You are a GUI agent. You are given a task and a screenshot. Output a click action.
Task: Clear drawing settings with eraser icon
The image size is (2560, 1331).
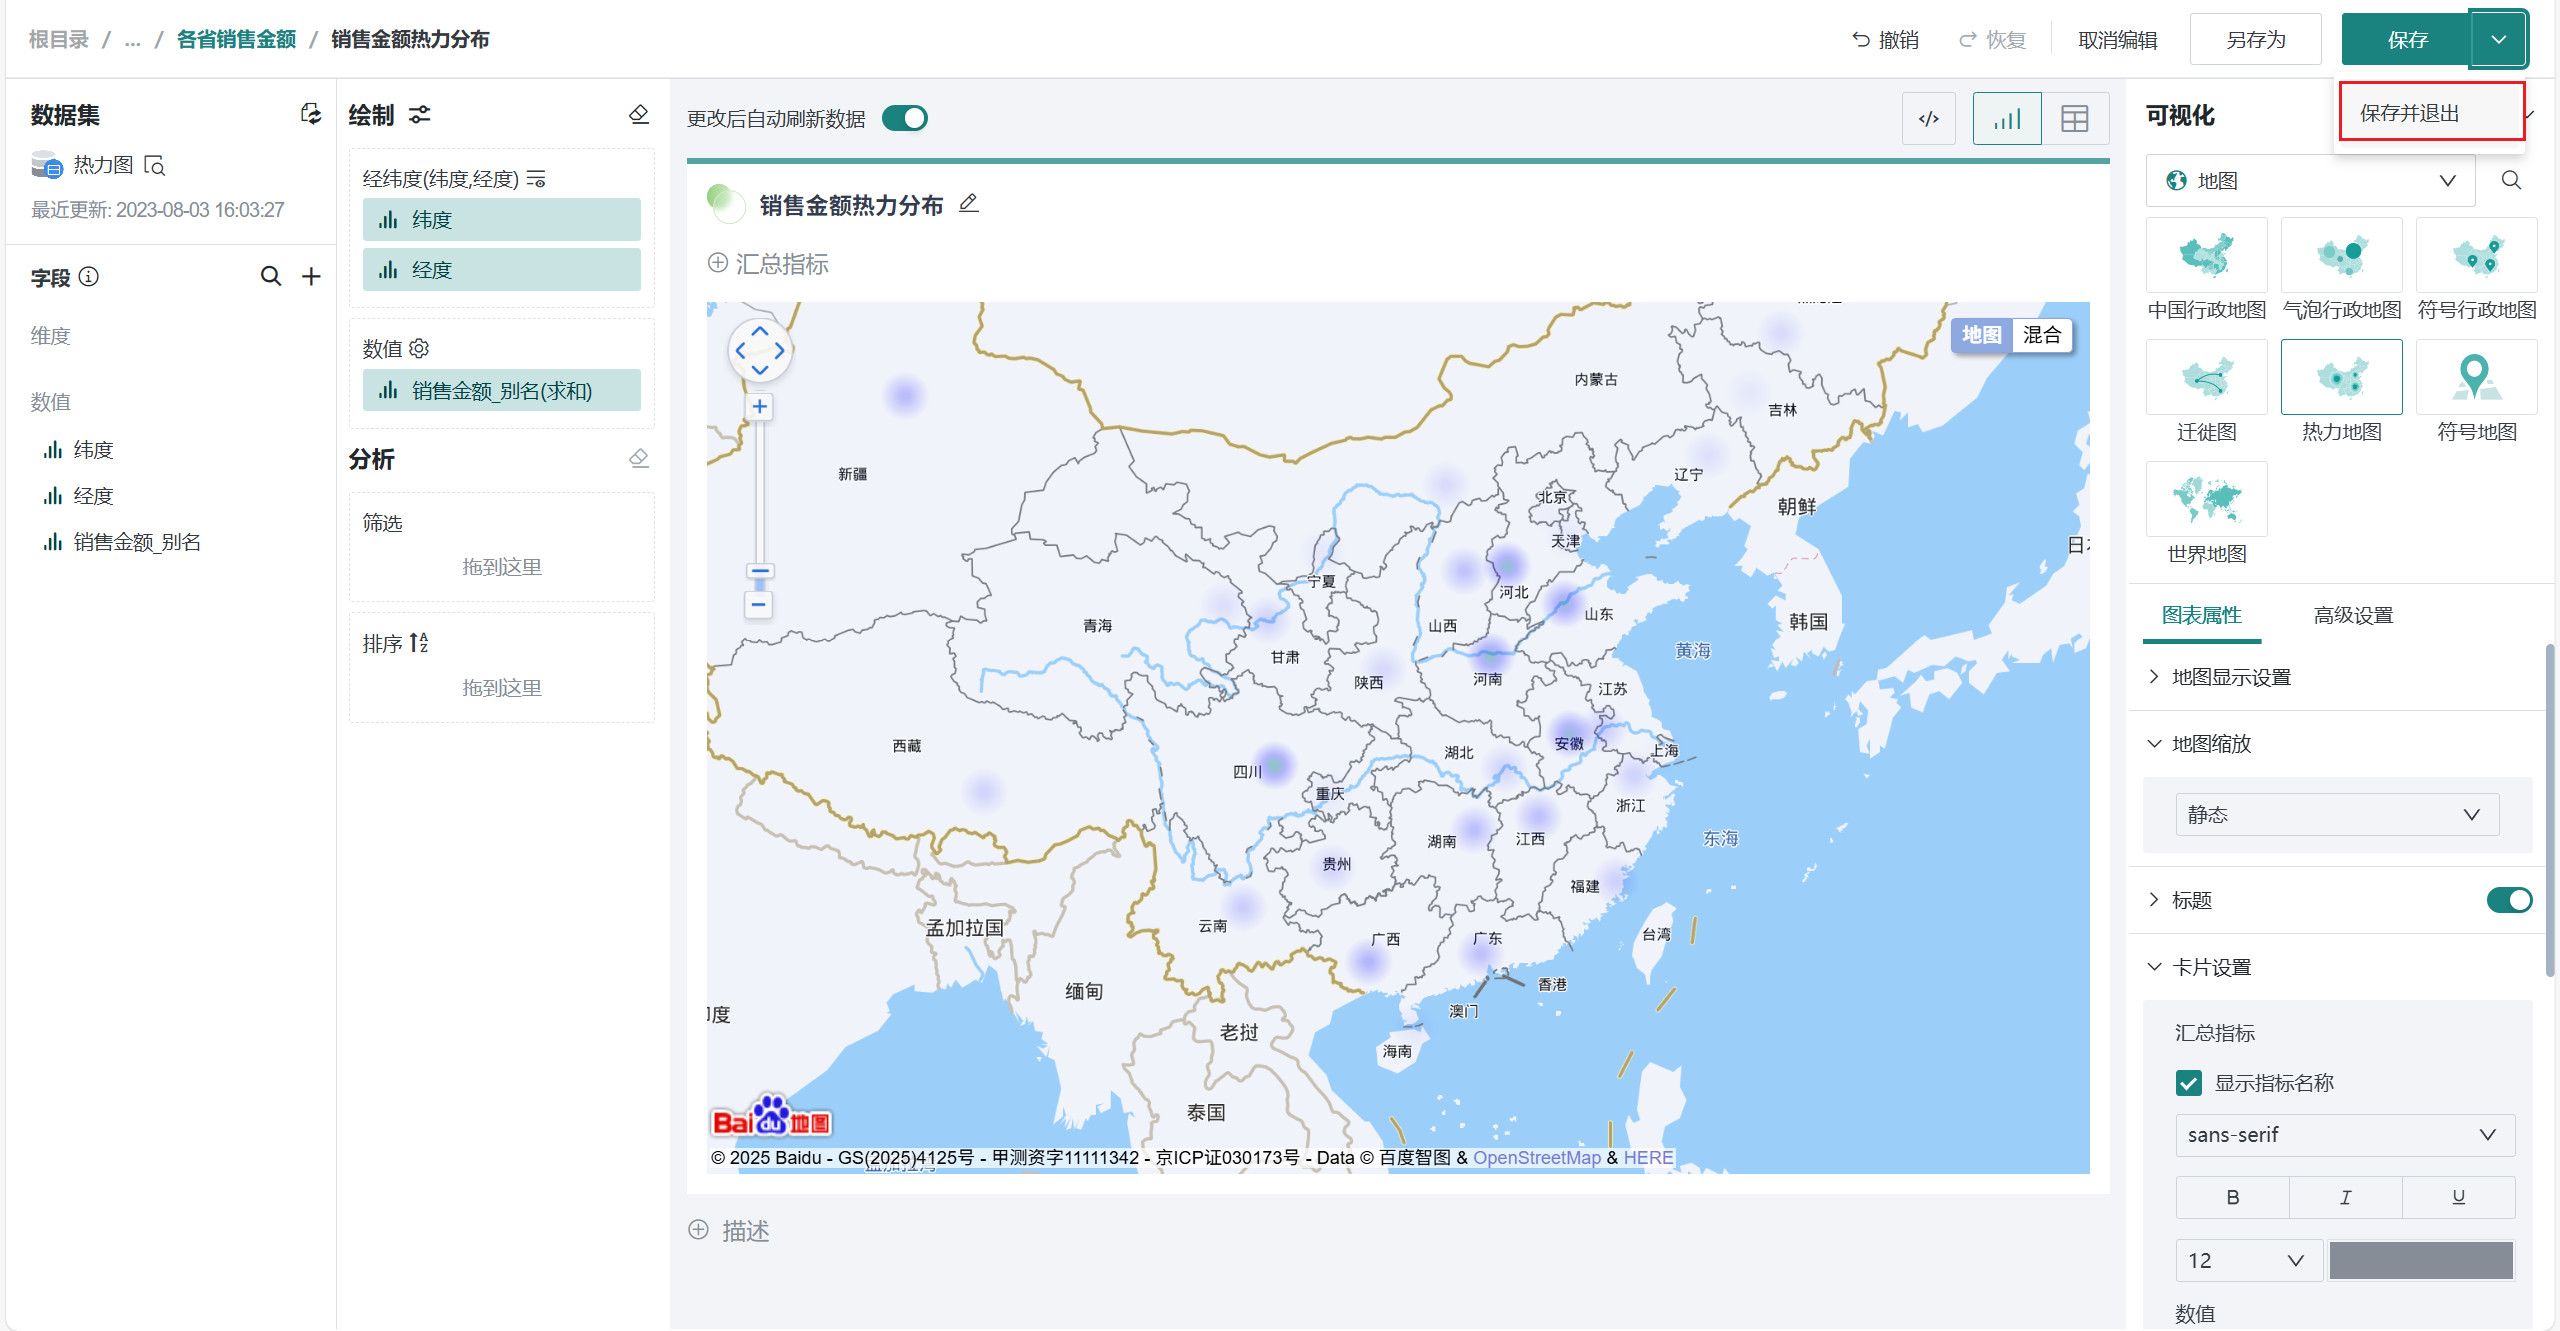coord(639,114)
